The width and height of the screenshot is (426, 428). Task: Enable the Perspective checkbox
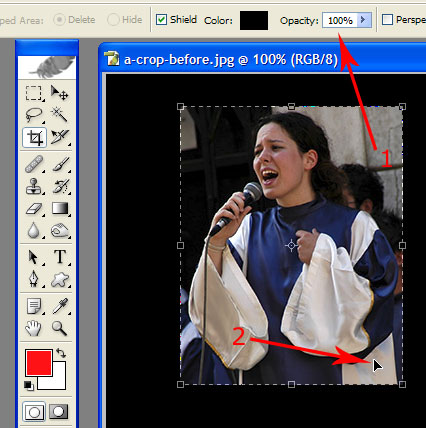pyautogui.click(x=387, y=20)
